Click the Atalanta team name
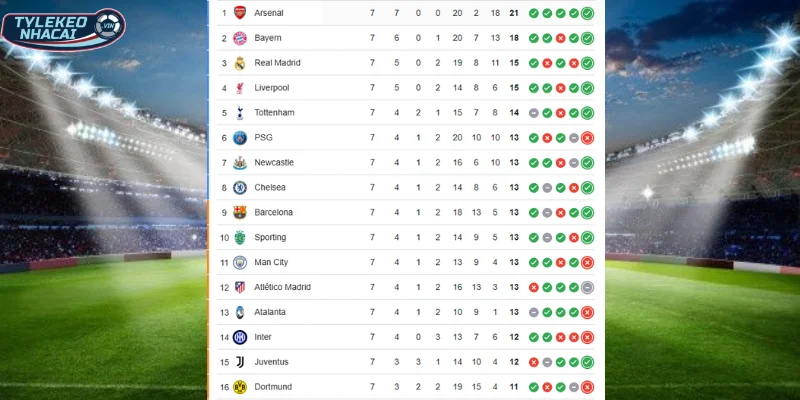Screen dimensions: 800x400 click(271, 312)
